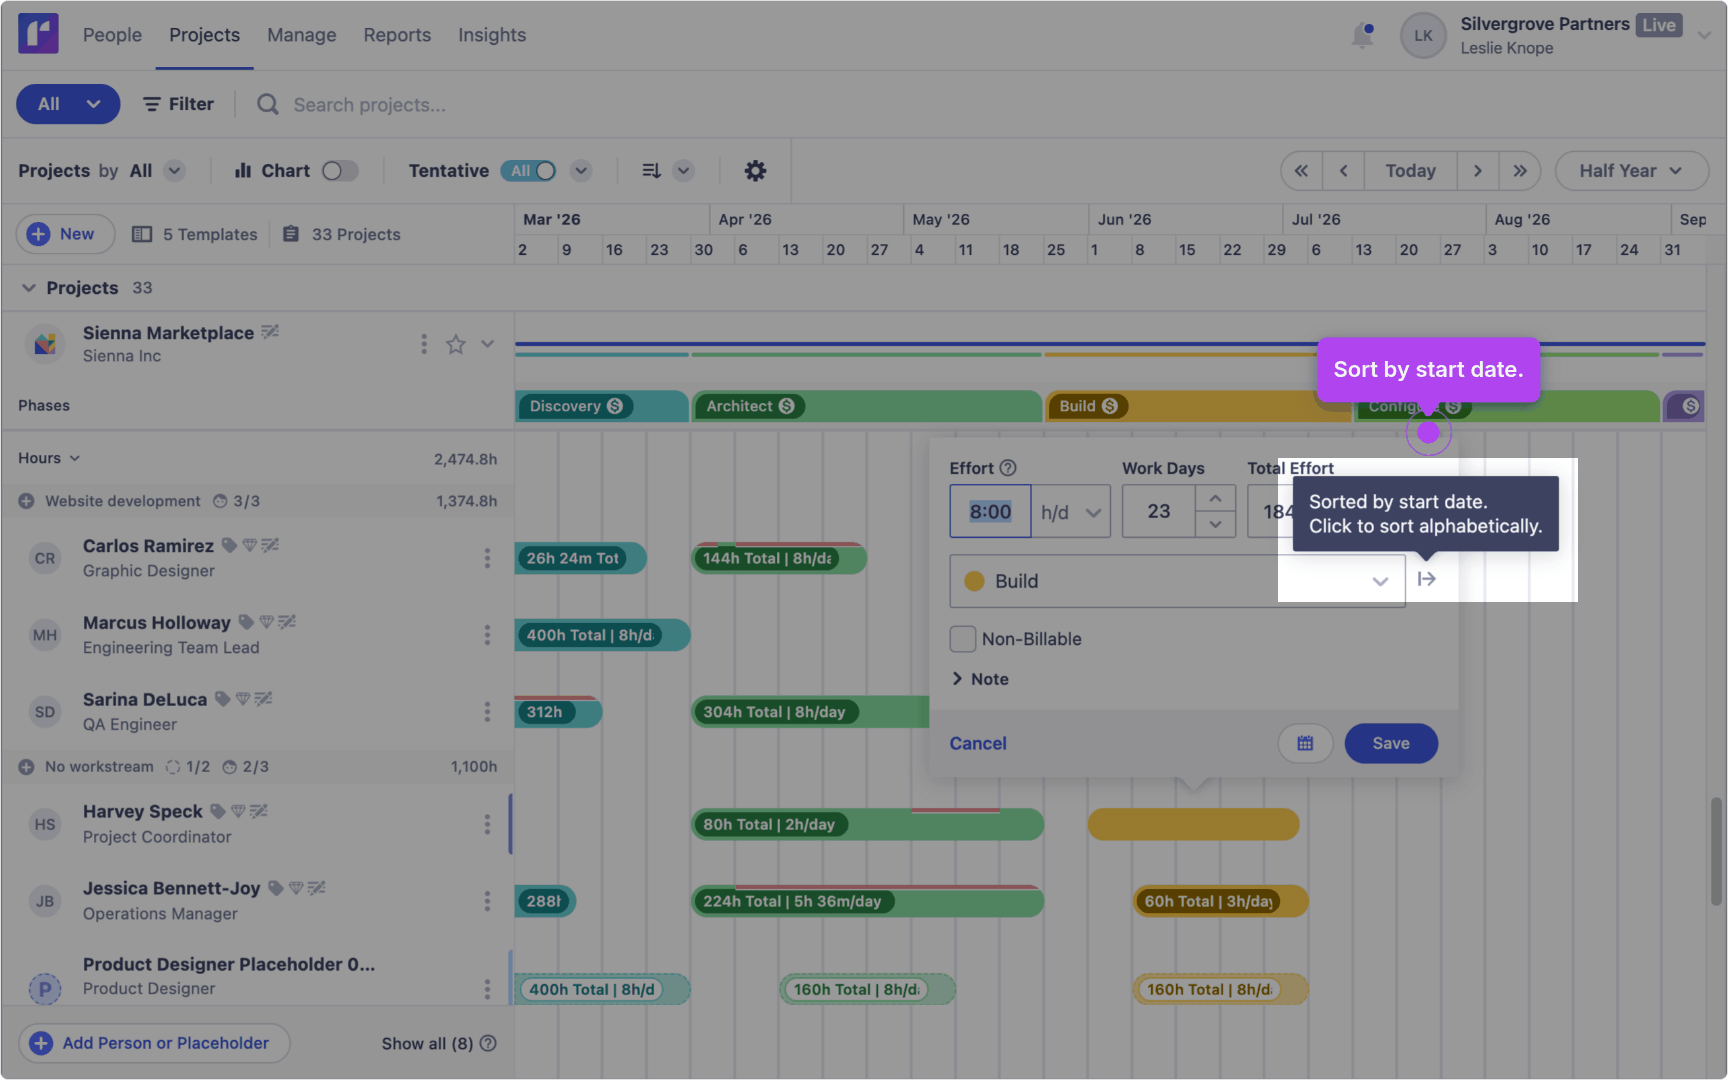Click the Templates icon
Image resolution: width=1728 pixels, height=1080 pixels.
tap(142, 234)
